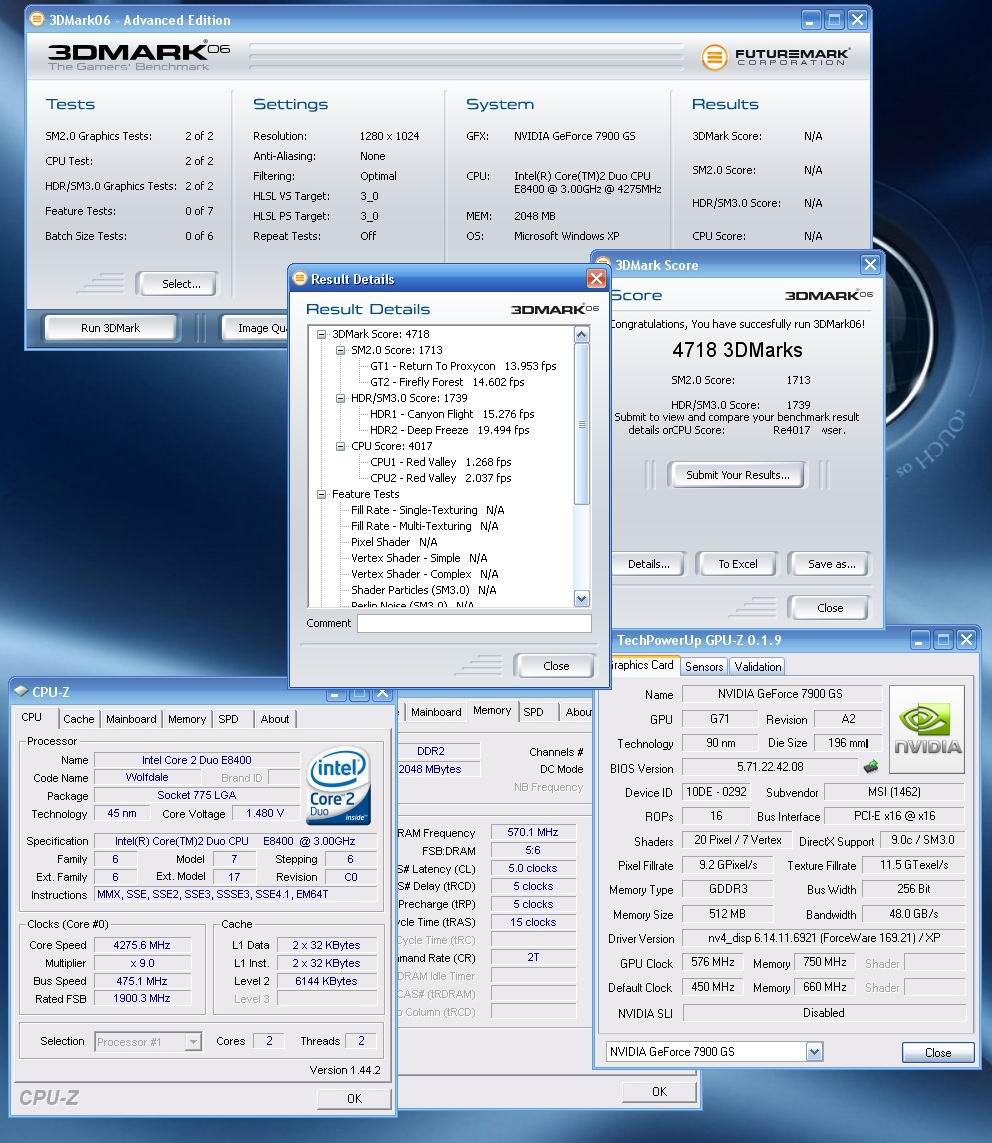Select GT1 - Return To Proxycon row
992x1143 pixels.
coord(463,366)
